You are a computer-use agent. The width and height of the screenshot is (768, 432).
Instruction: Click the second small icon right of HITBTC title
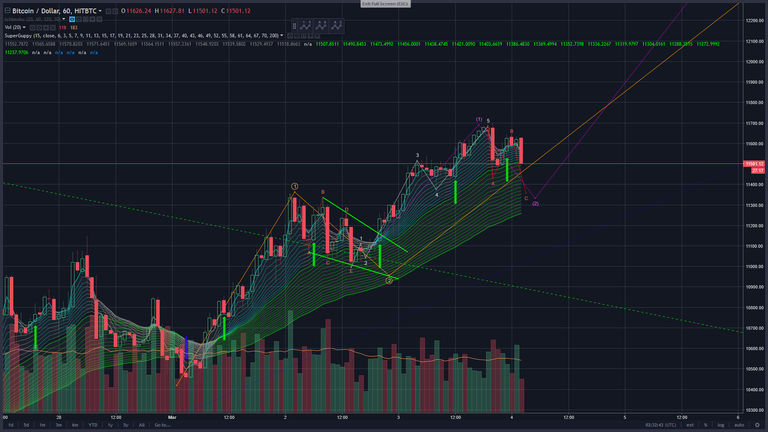click(115, 11)
